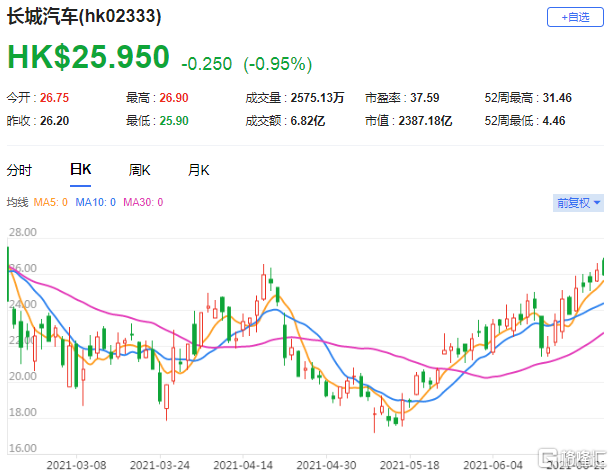Click the 成交量 value 2575.13万
Viewport: 613px width, 475px height.
[317, 98]
